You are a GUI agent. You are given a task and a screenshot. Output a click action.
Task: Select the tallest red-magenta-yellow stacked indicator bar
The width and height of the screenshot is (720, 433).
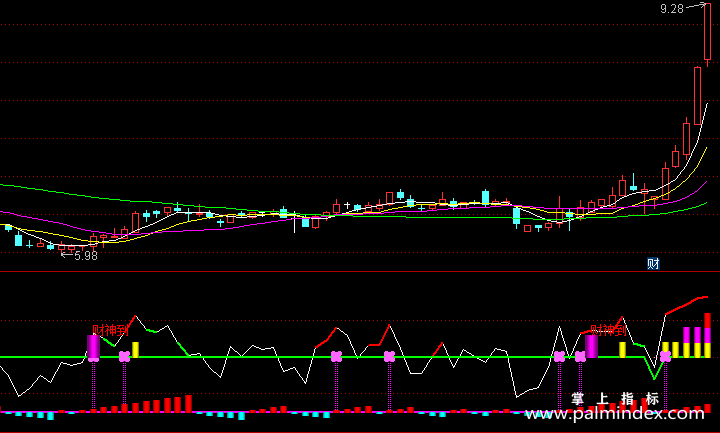click(x=708, y=335)
